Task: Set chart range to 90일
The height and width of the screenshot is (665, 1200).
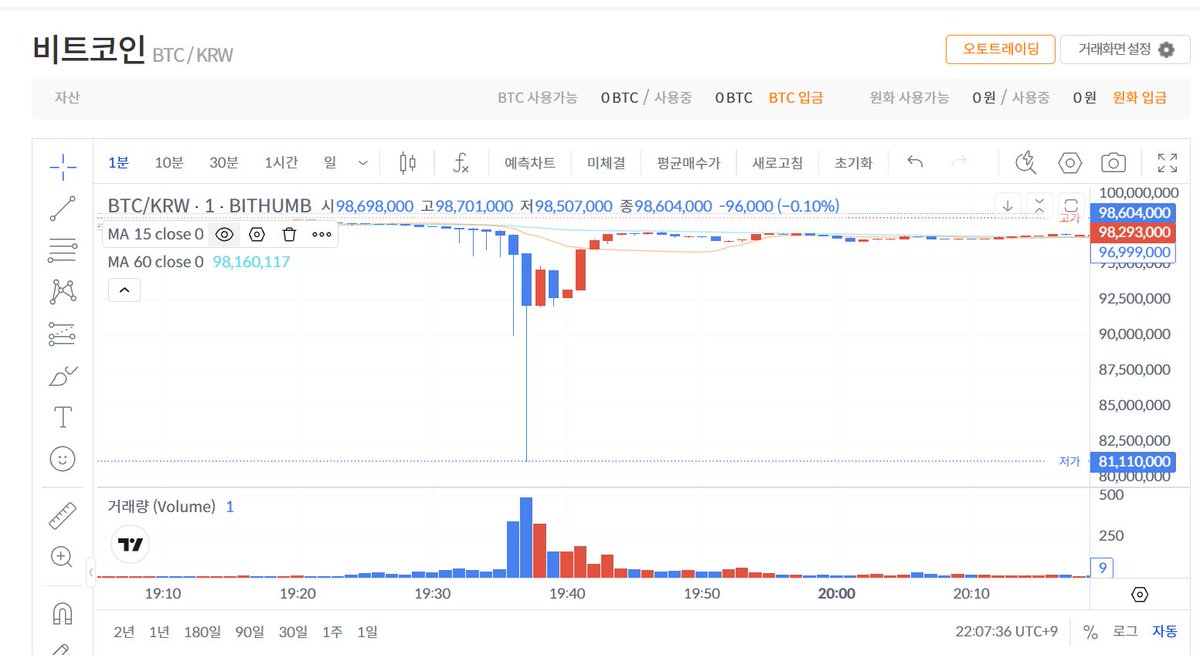Action: pyautogui.click(x=250, y=632)
